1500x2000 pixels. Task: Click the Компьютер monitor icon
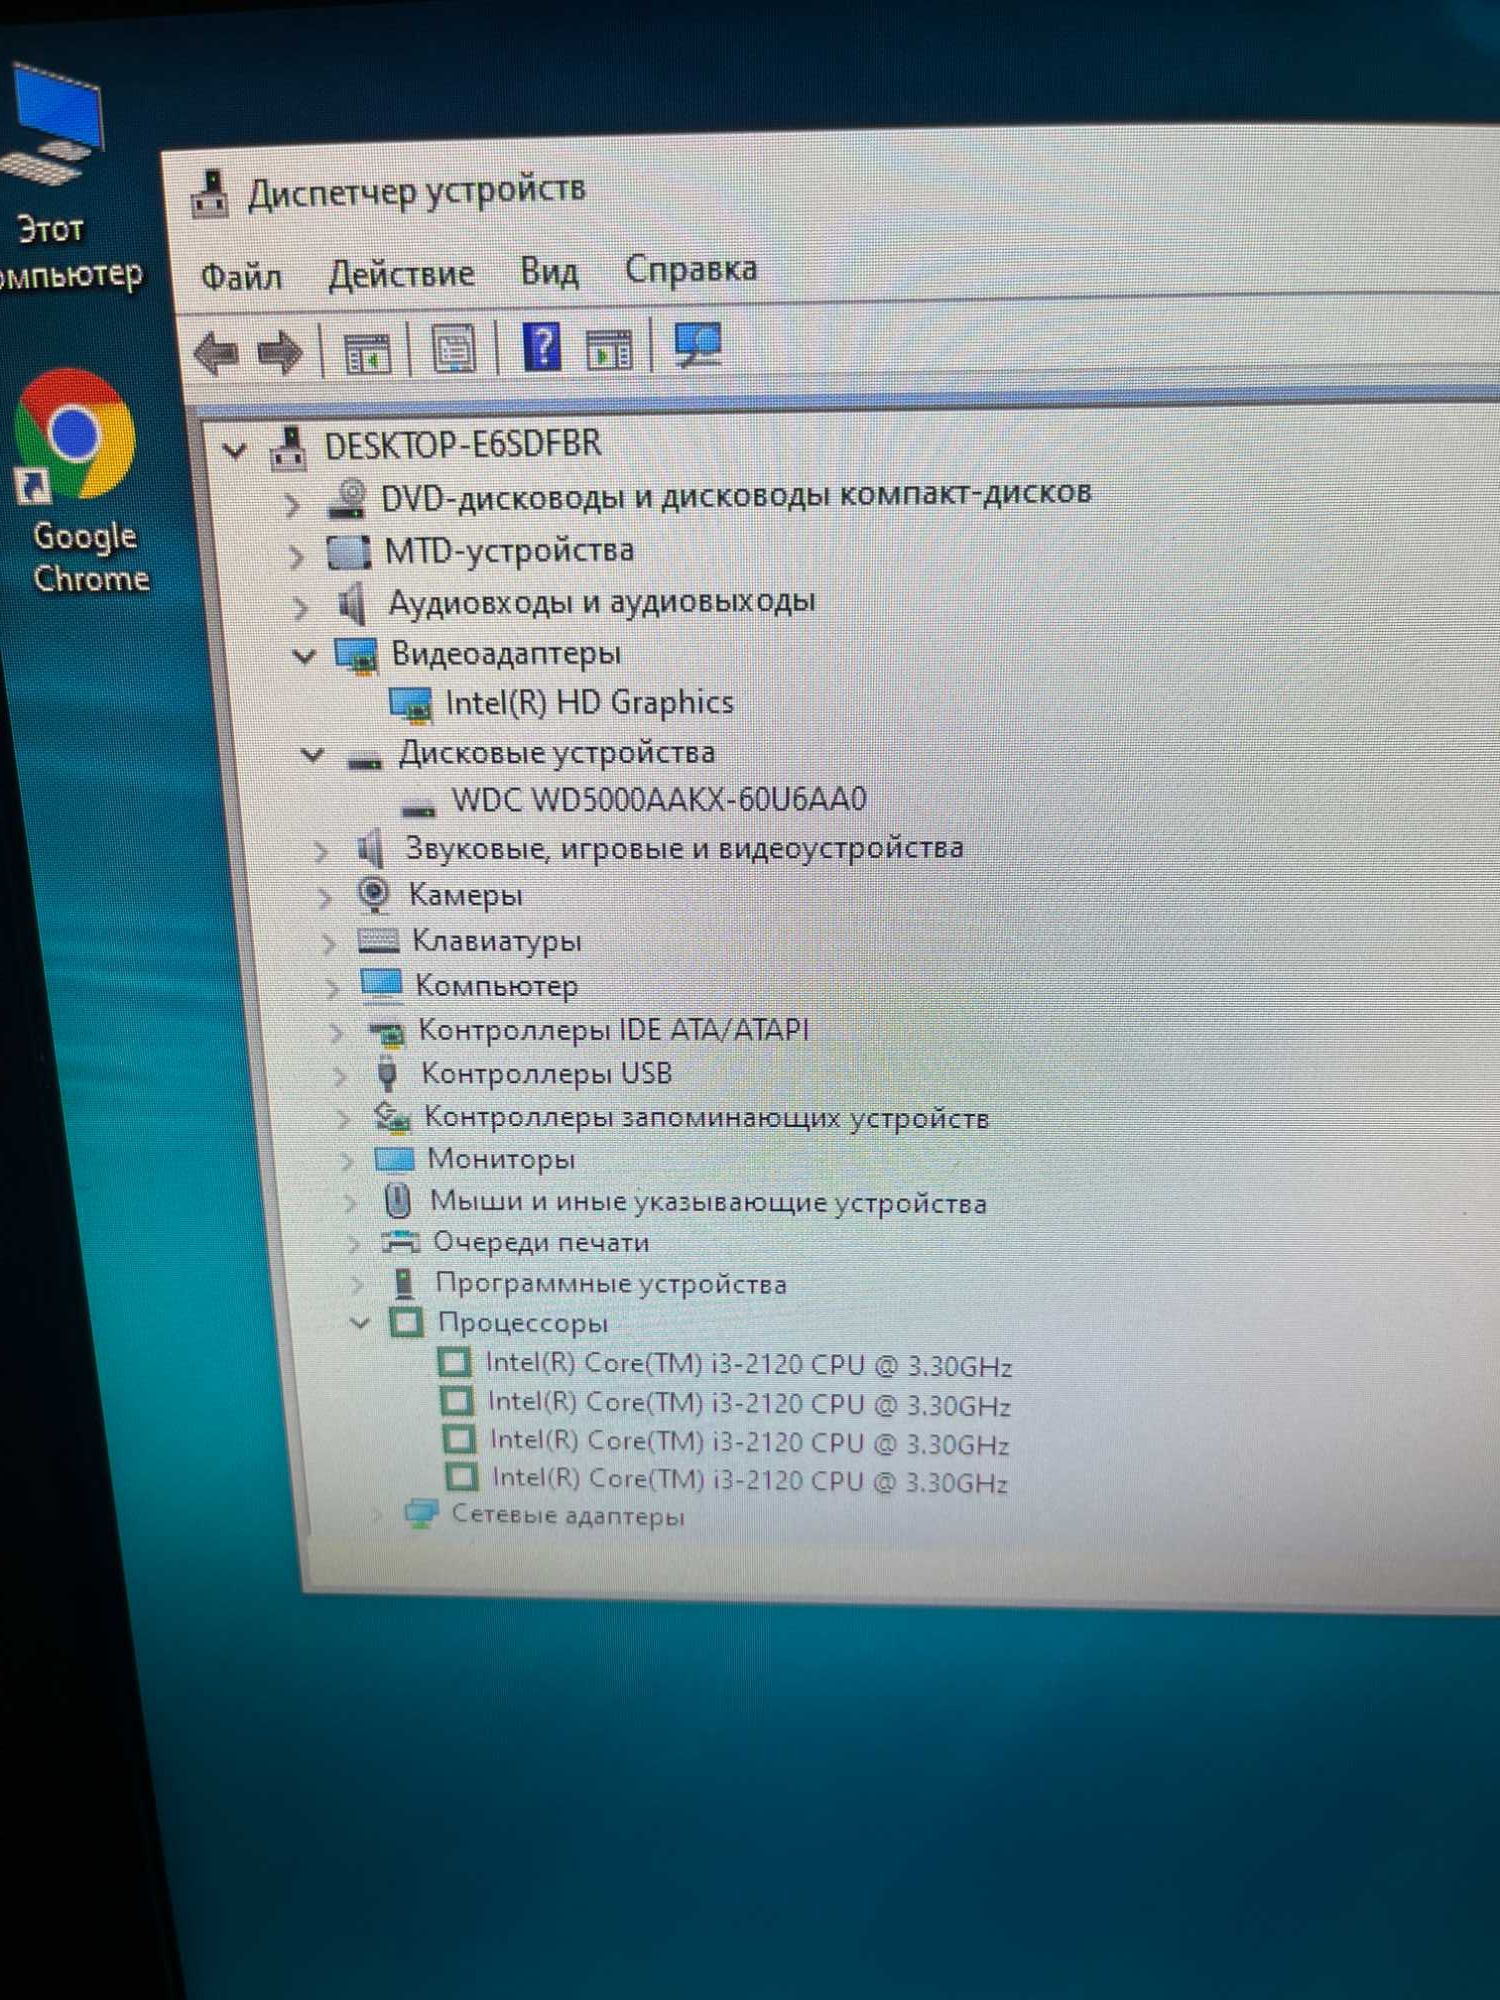[x=381, y=985]
